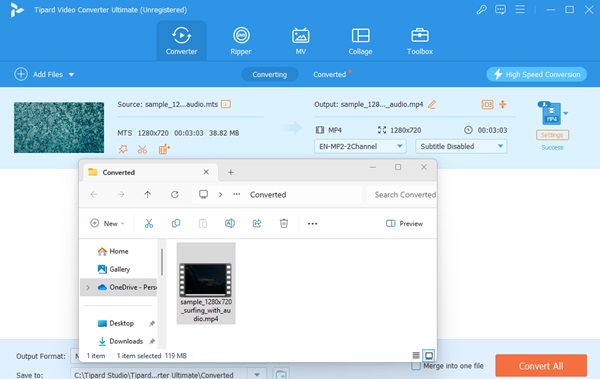Open the Toolbox tab
The image size is (600, 379).
pyautogui.click(x=420, y=41)
